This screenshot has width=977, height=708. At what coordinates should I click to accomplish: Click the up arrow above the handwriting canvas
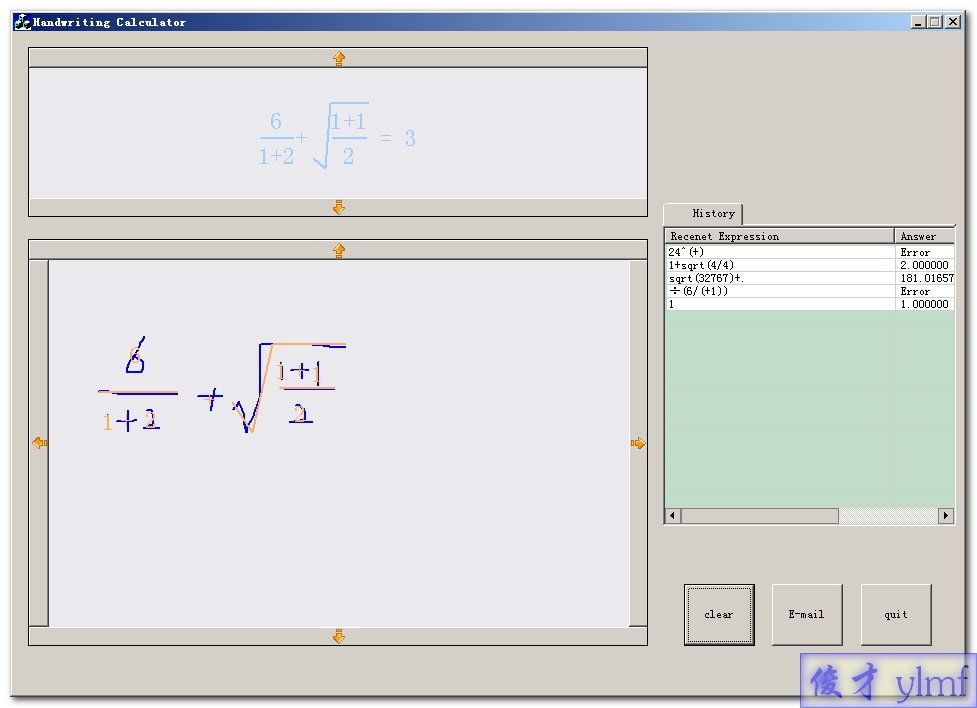click(338, 250)
